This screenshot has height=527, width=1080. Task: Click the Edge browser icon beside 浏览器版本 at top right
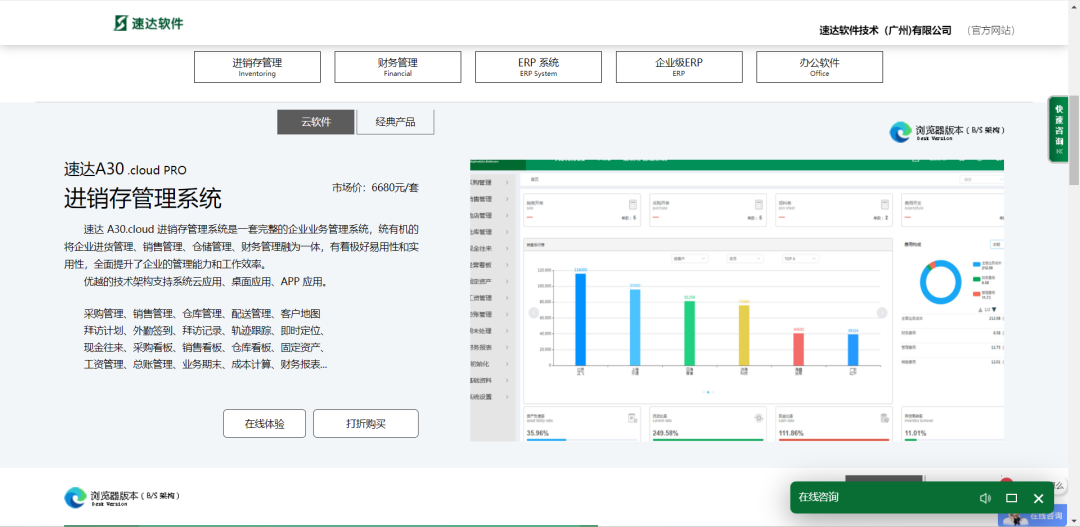click(900, 132)
